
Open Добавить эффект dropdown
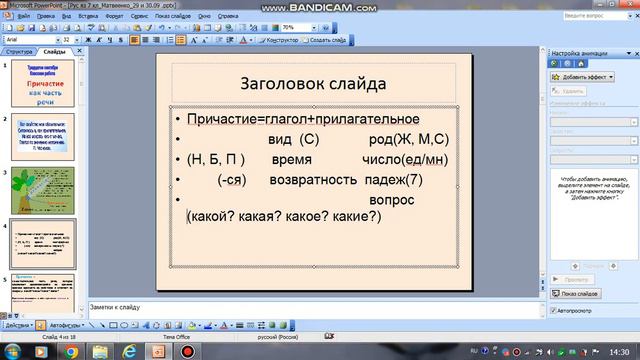(582, 77)
